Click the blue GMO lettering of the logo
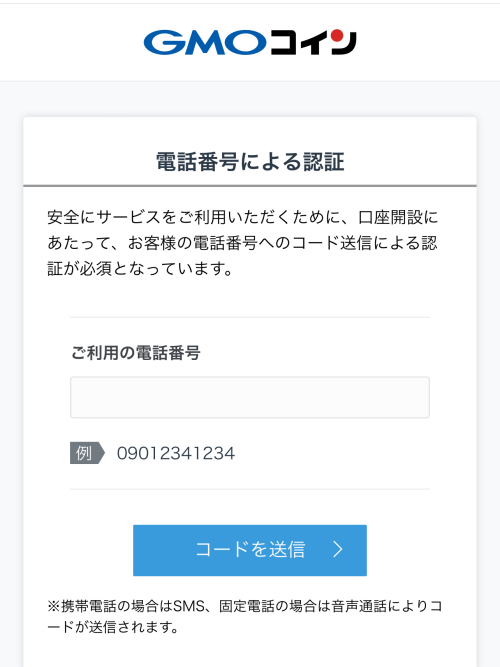 pos(205,43)
